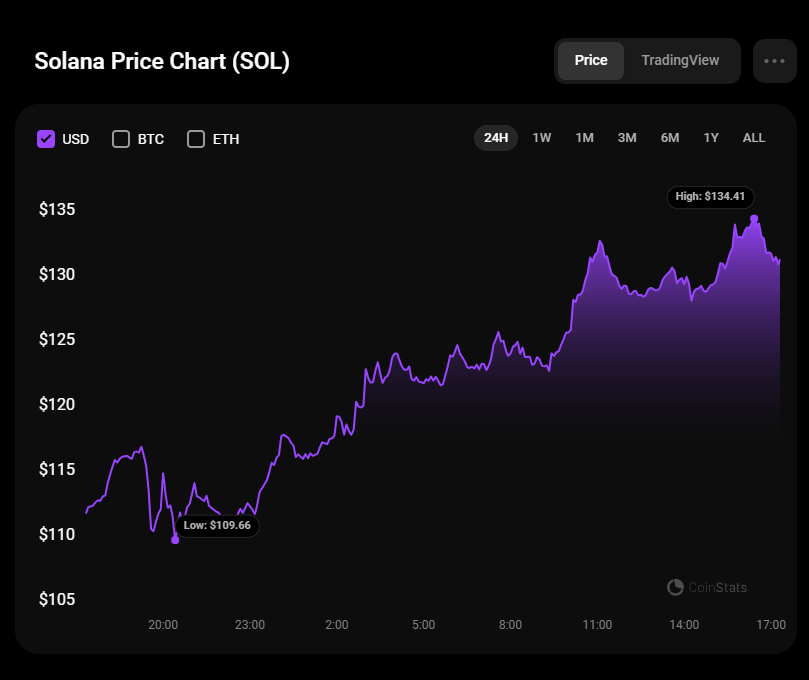The width and height of the screenshot is (809, 680).
Task: Click the purple low point dot
Action: [175, 540]
